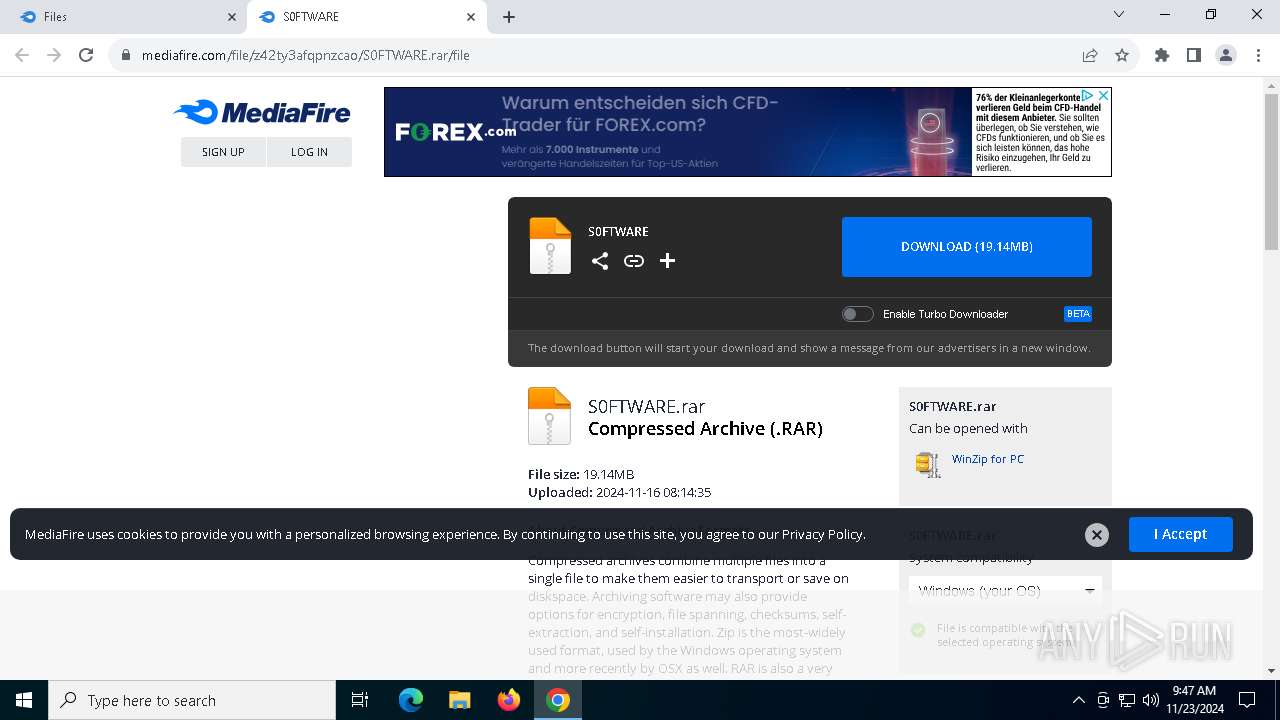Launch Firefox from the taskbar
Image resolution: width=1280 pixels, height=720 pixels.
(x=509, y=700)
